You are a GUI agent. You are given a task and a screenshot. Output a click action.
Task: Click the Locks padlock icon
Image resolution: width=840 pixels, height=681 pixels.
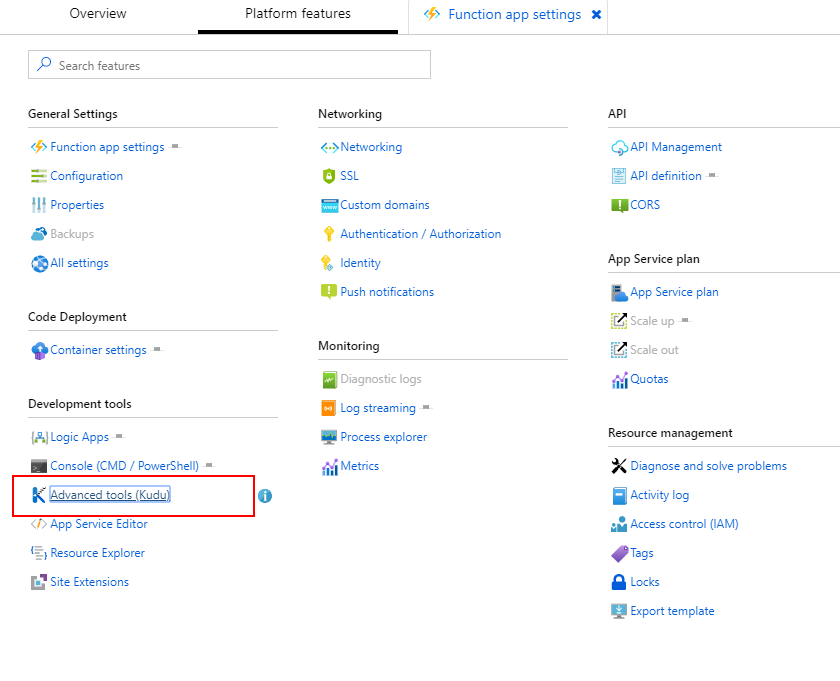619,582
